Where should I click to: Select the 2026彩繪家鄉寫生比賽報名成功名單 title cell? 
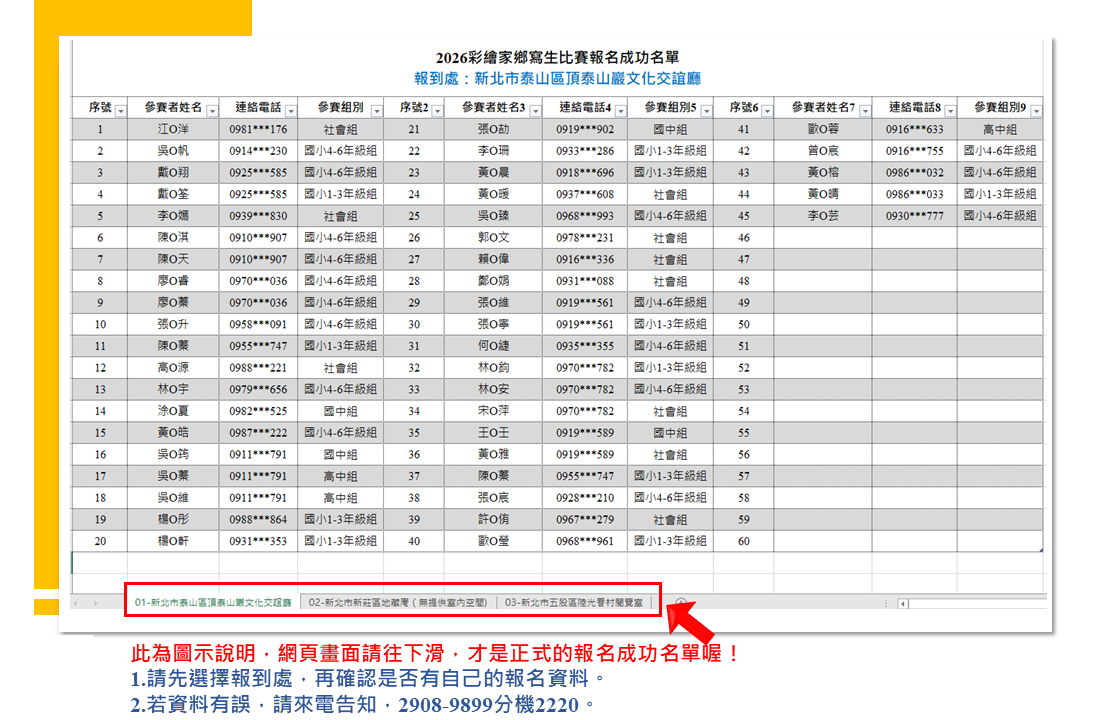click(557, 58)
